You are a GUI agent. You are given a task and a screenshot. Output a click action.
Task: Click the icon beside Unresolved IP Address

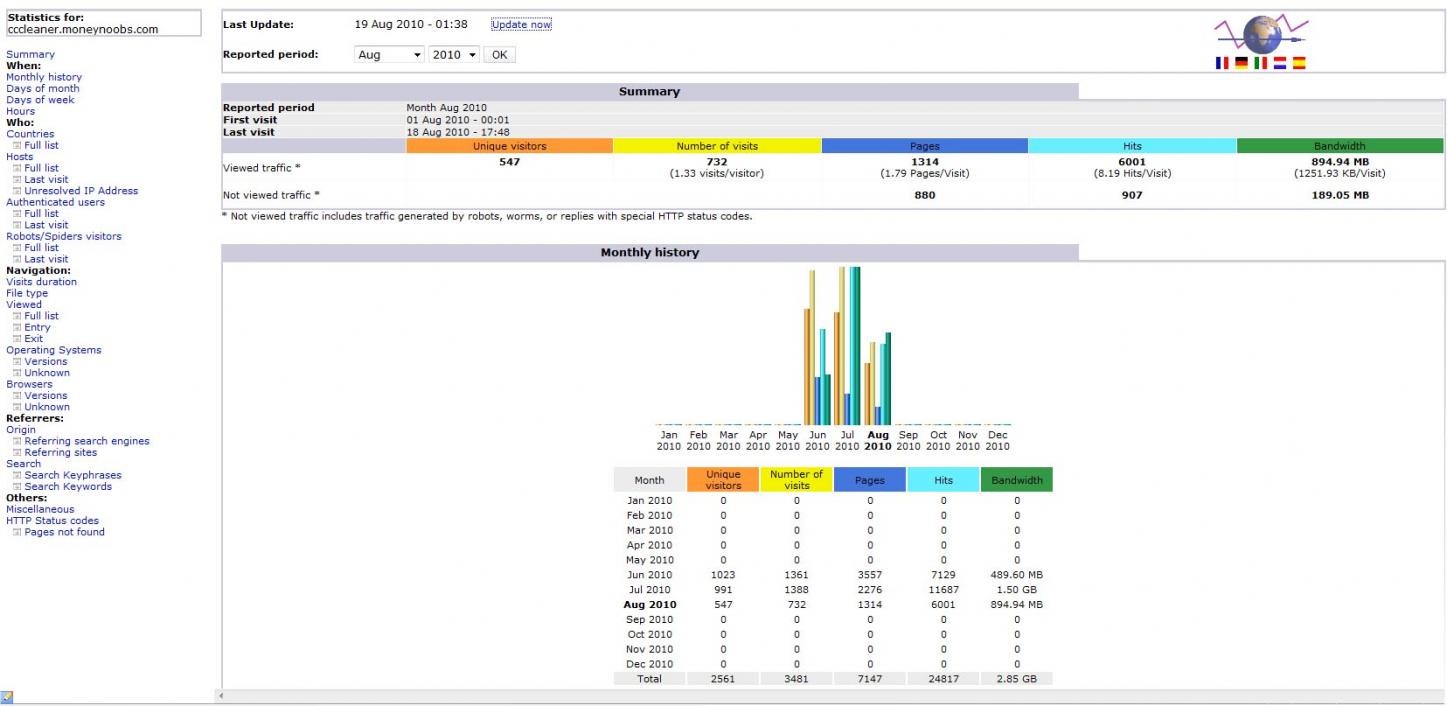point(17,191)
